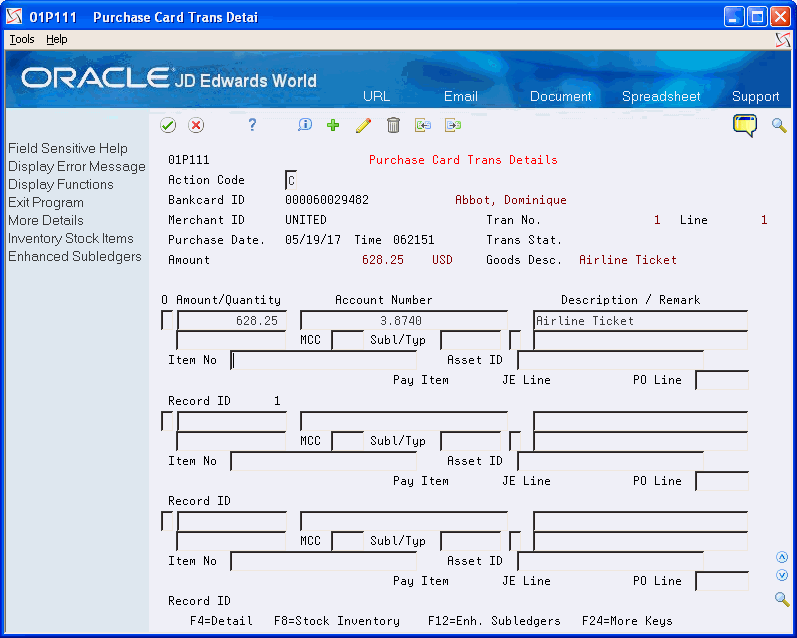Click F24=More Keys function key label
The height and width of the screenshot is (638, 797).
(x=627, y=621)
